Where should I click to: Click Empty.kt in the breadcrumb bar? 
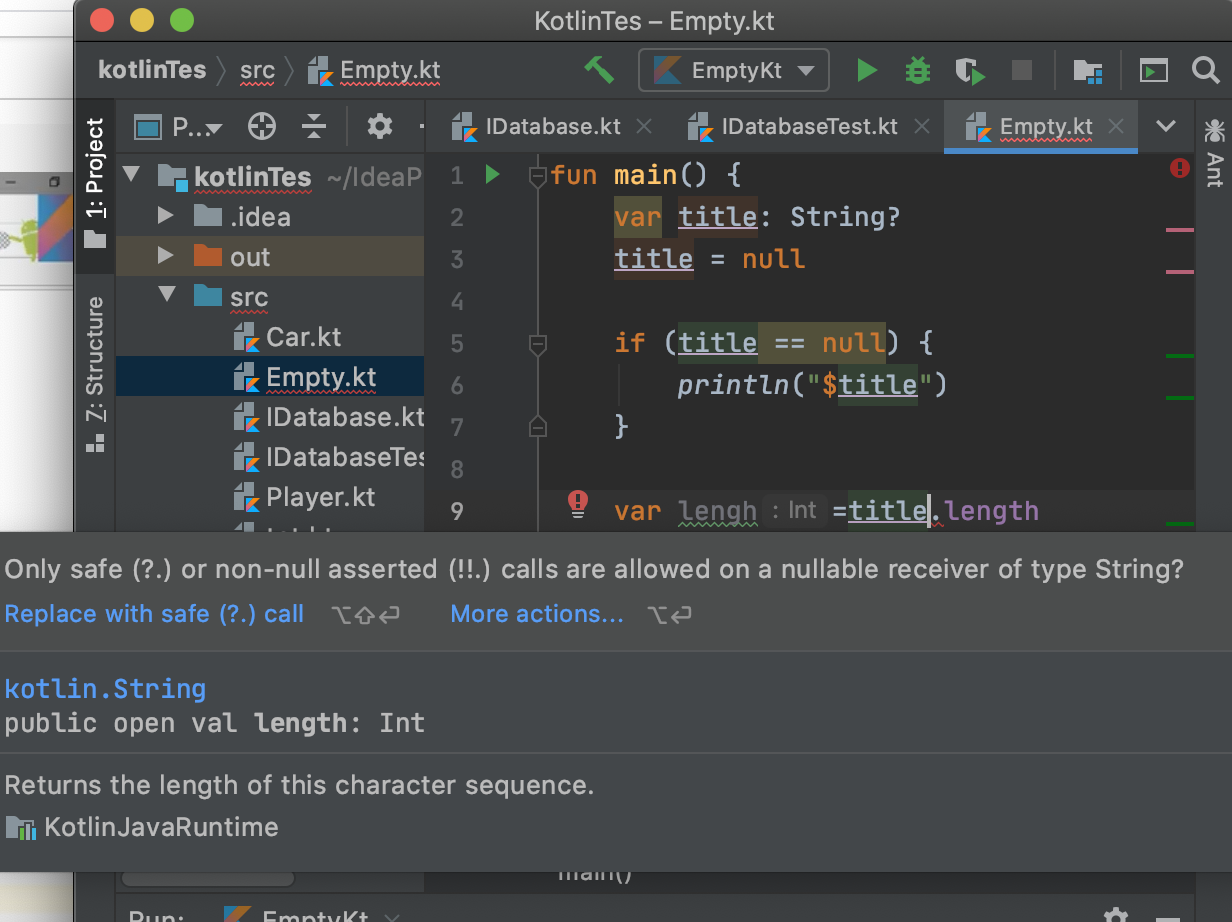(374, 70)
